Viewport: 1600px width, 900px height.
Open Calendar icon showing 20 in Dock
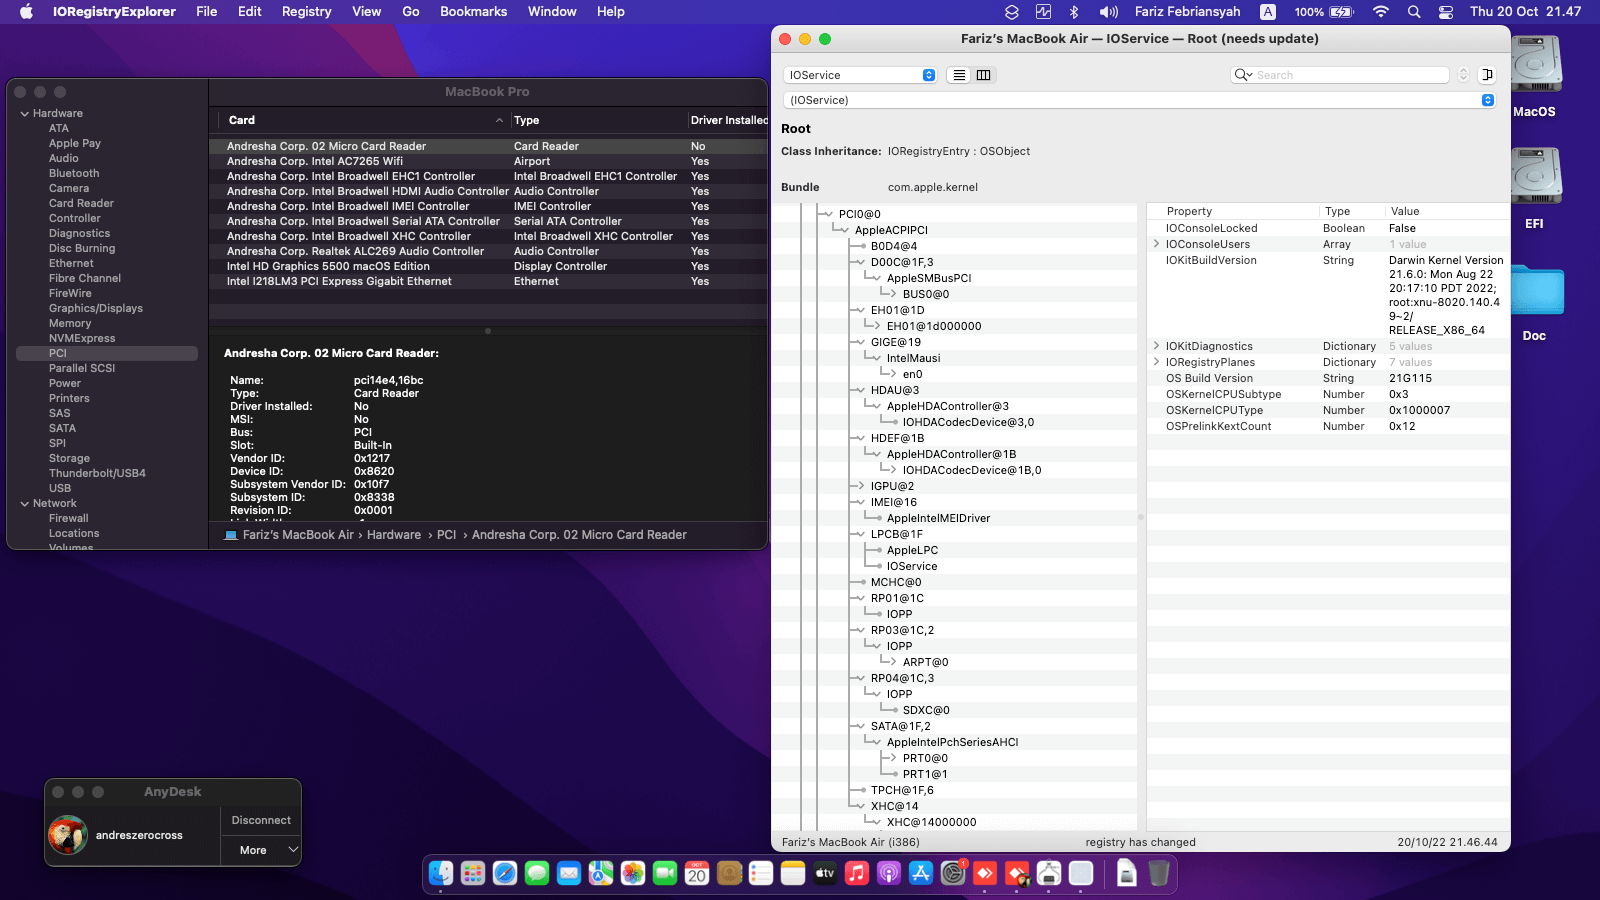tap(697, 874)
